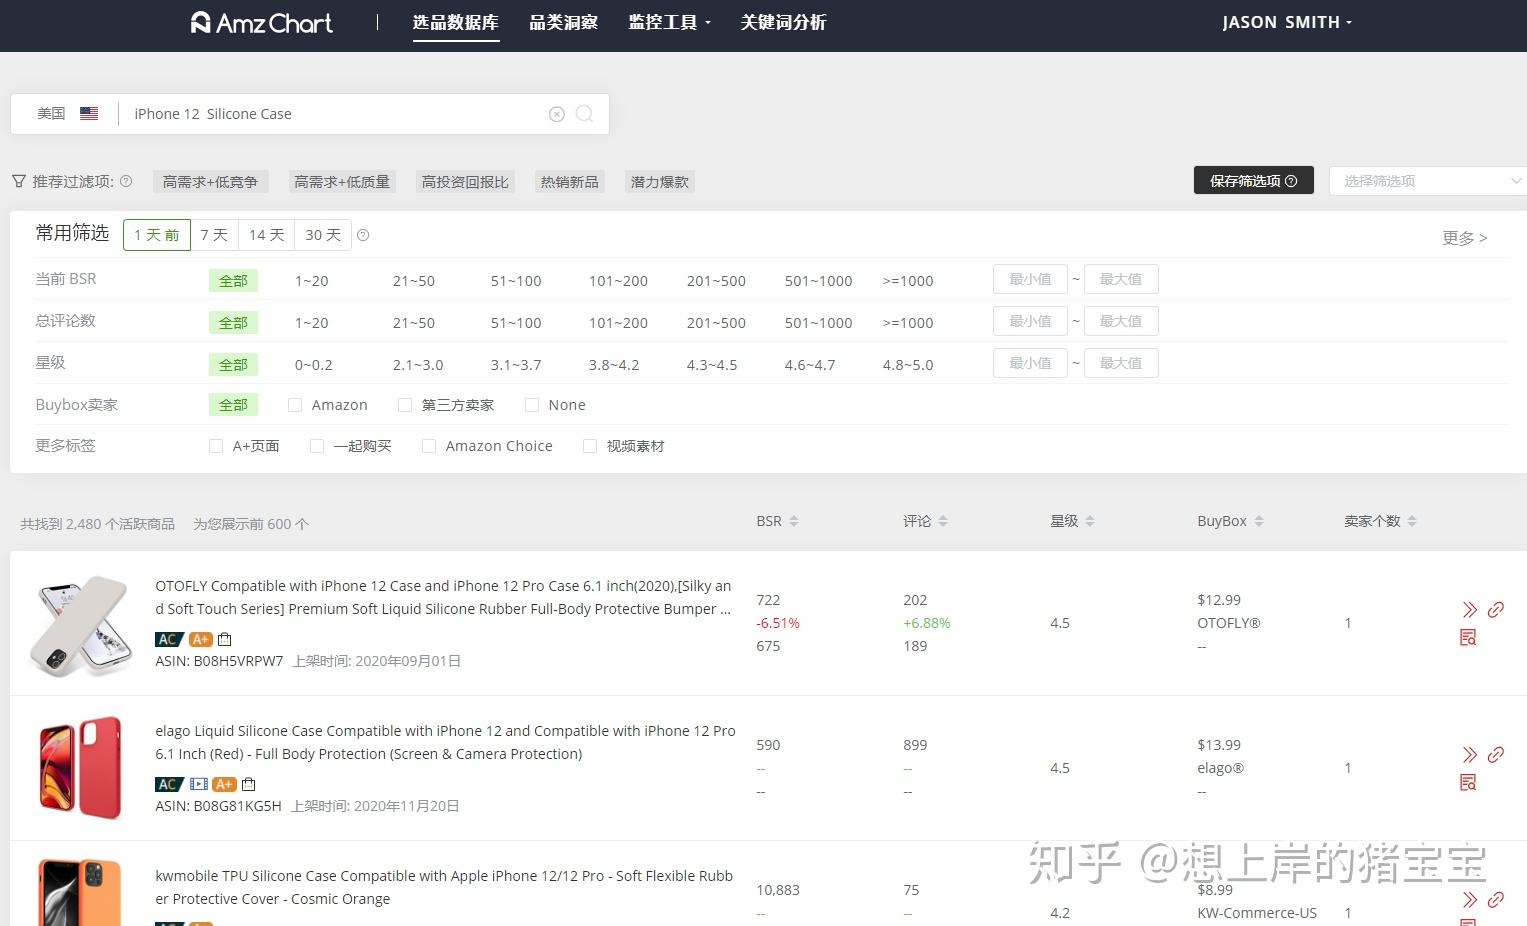Open elago red case thumbnail
Viewport: 1527px width, 926px height.
[81, 767]
